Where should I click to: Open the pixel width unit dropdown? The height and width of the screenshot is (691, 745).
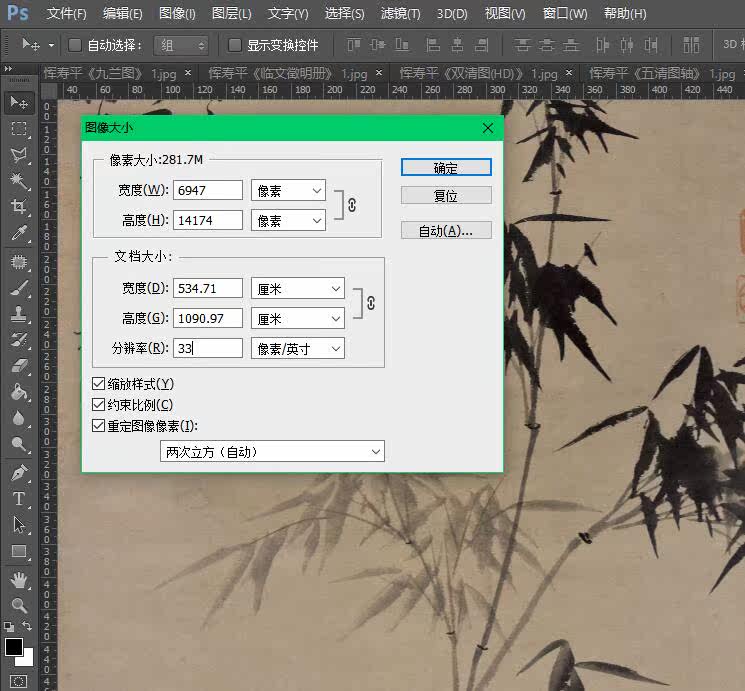tap(288, 191)
